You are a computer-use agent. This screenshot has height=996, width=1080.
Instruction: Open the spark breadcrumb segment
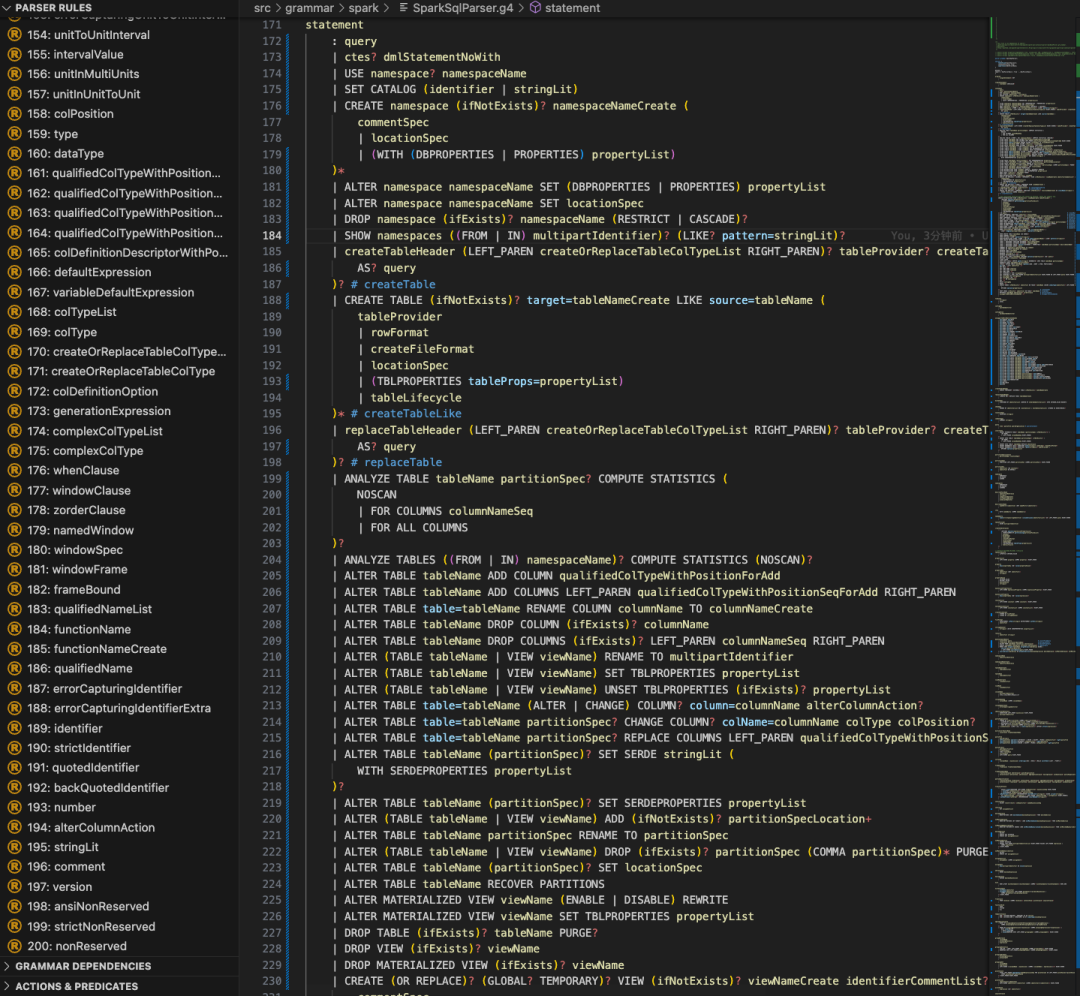pos(363,8)
